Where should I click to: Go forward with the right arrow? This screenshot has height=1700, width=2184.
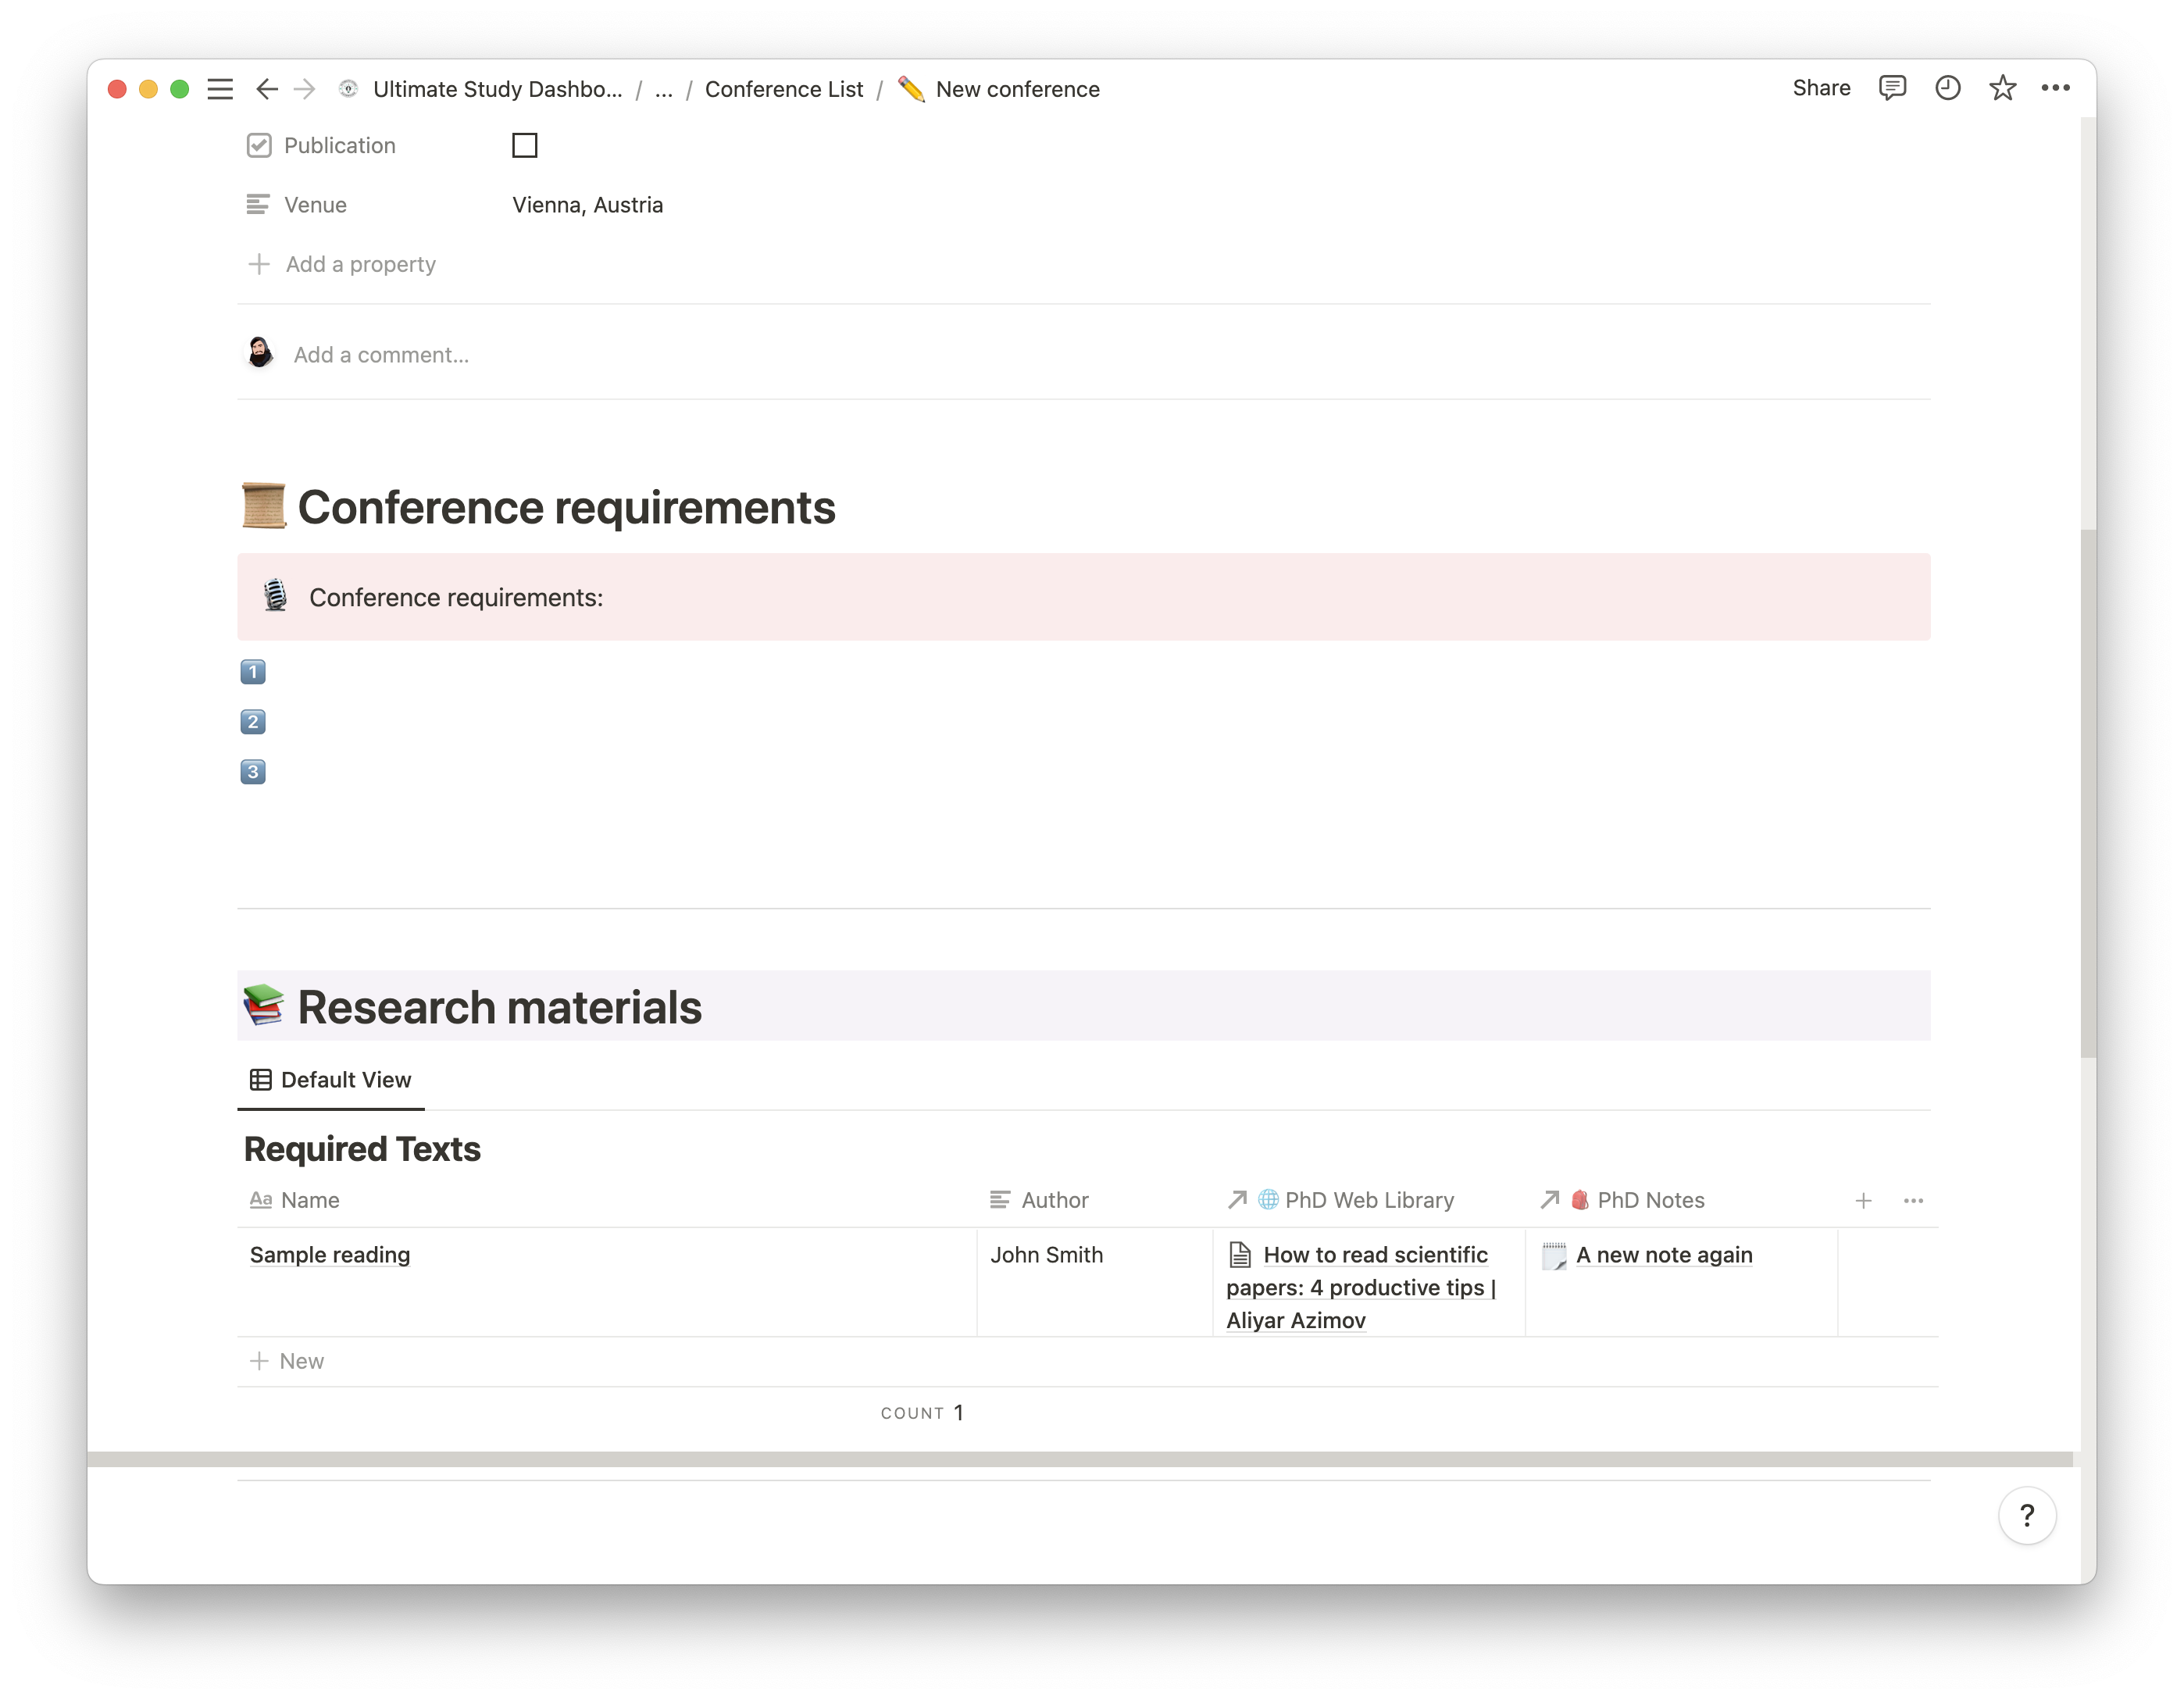[305, 89]
